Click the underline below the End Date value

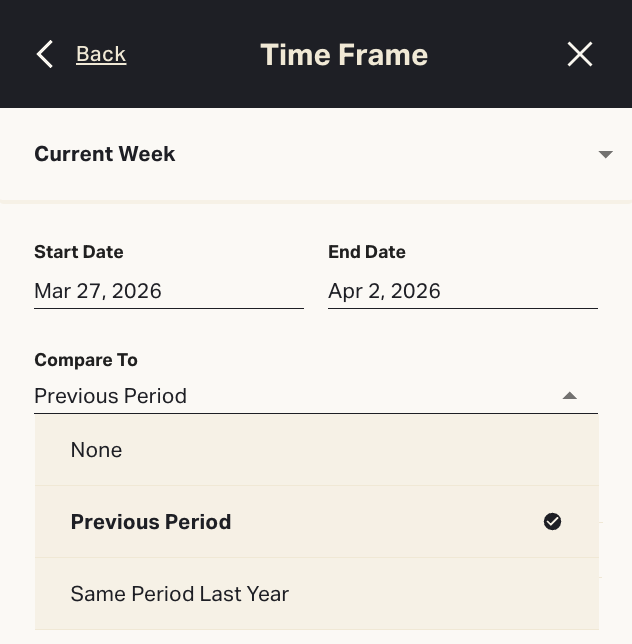pos(463,308)
